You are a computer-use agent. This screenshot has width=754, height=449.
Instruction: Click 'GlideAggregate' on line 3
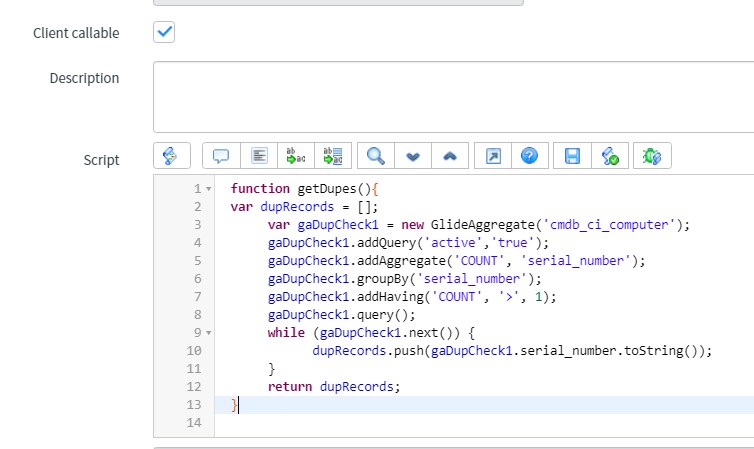[482, 225]
